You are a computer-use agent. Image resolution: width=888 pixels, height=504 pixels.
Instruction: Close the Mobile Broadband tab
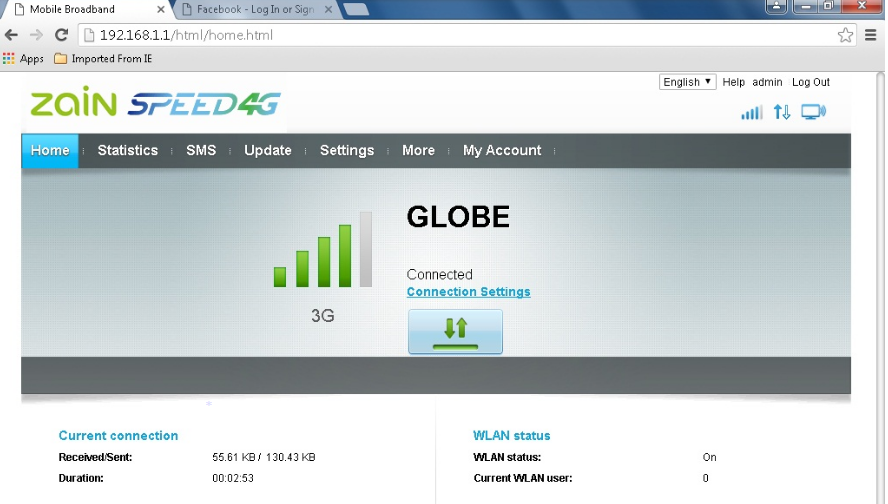point(160,10)
